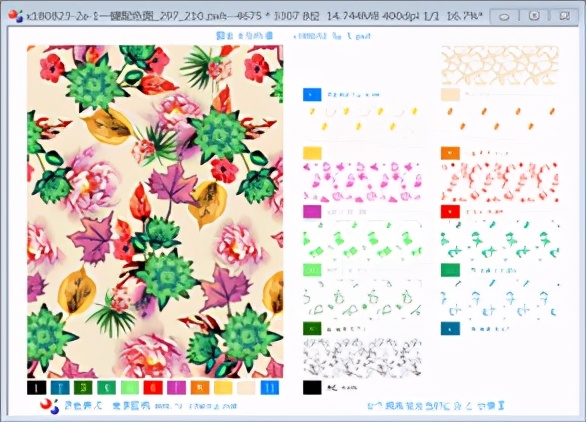Click the black swatch in bottom palette row
586x422 pixels.
pyautogui.click(x=37, y=388)
